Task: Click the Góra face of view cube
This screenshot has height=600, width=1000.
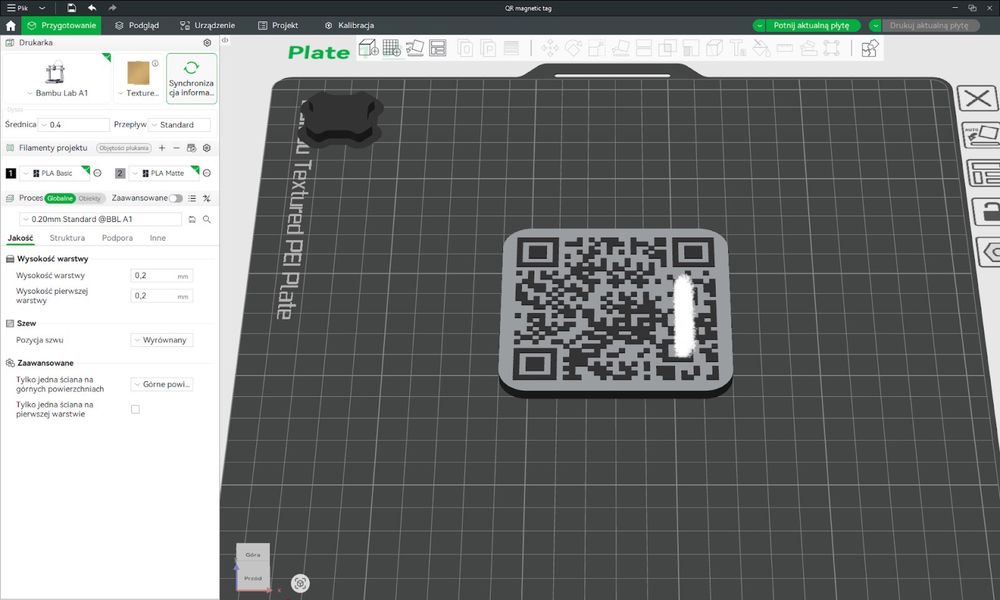Action: (x=253, y=555)
